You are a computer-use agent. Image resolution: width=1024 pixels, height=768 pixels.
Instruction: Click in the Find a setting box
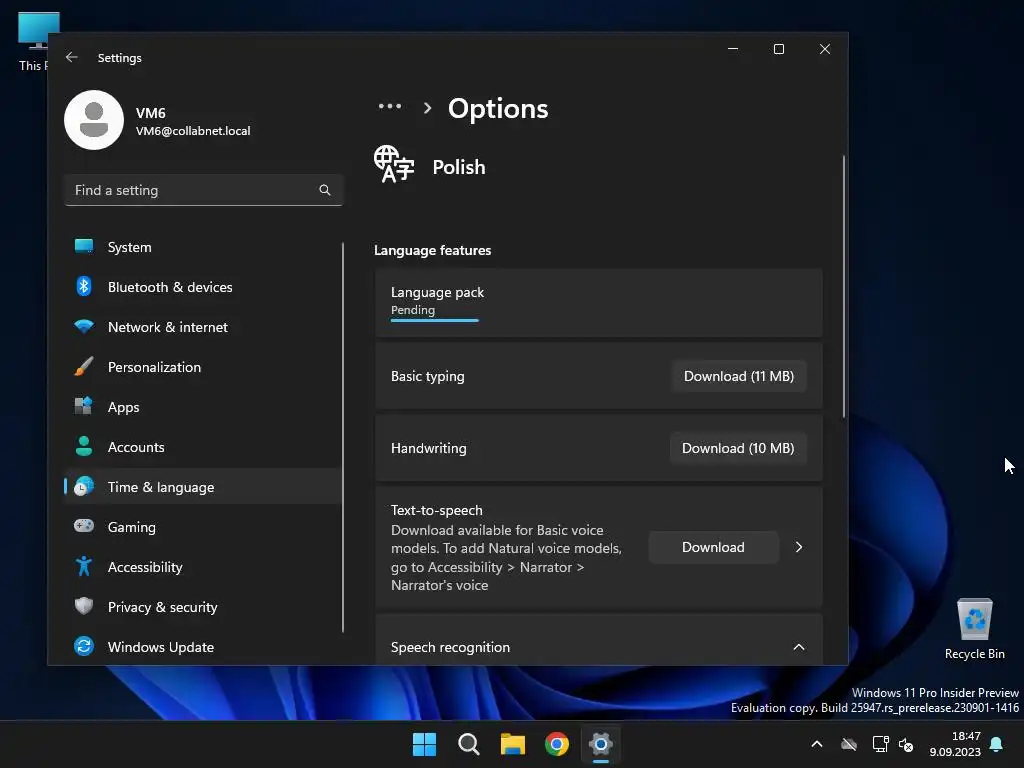point(203,190)
